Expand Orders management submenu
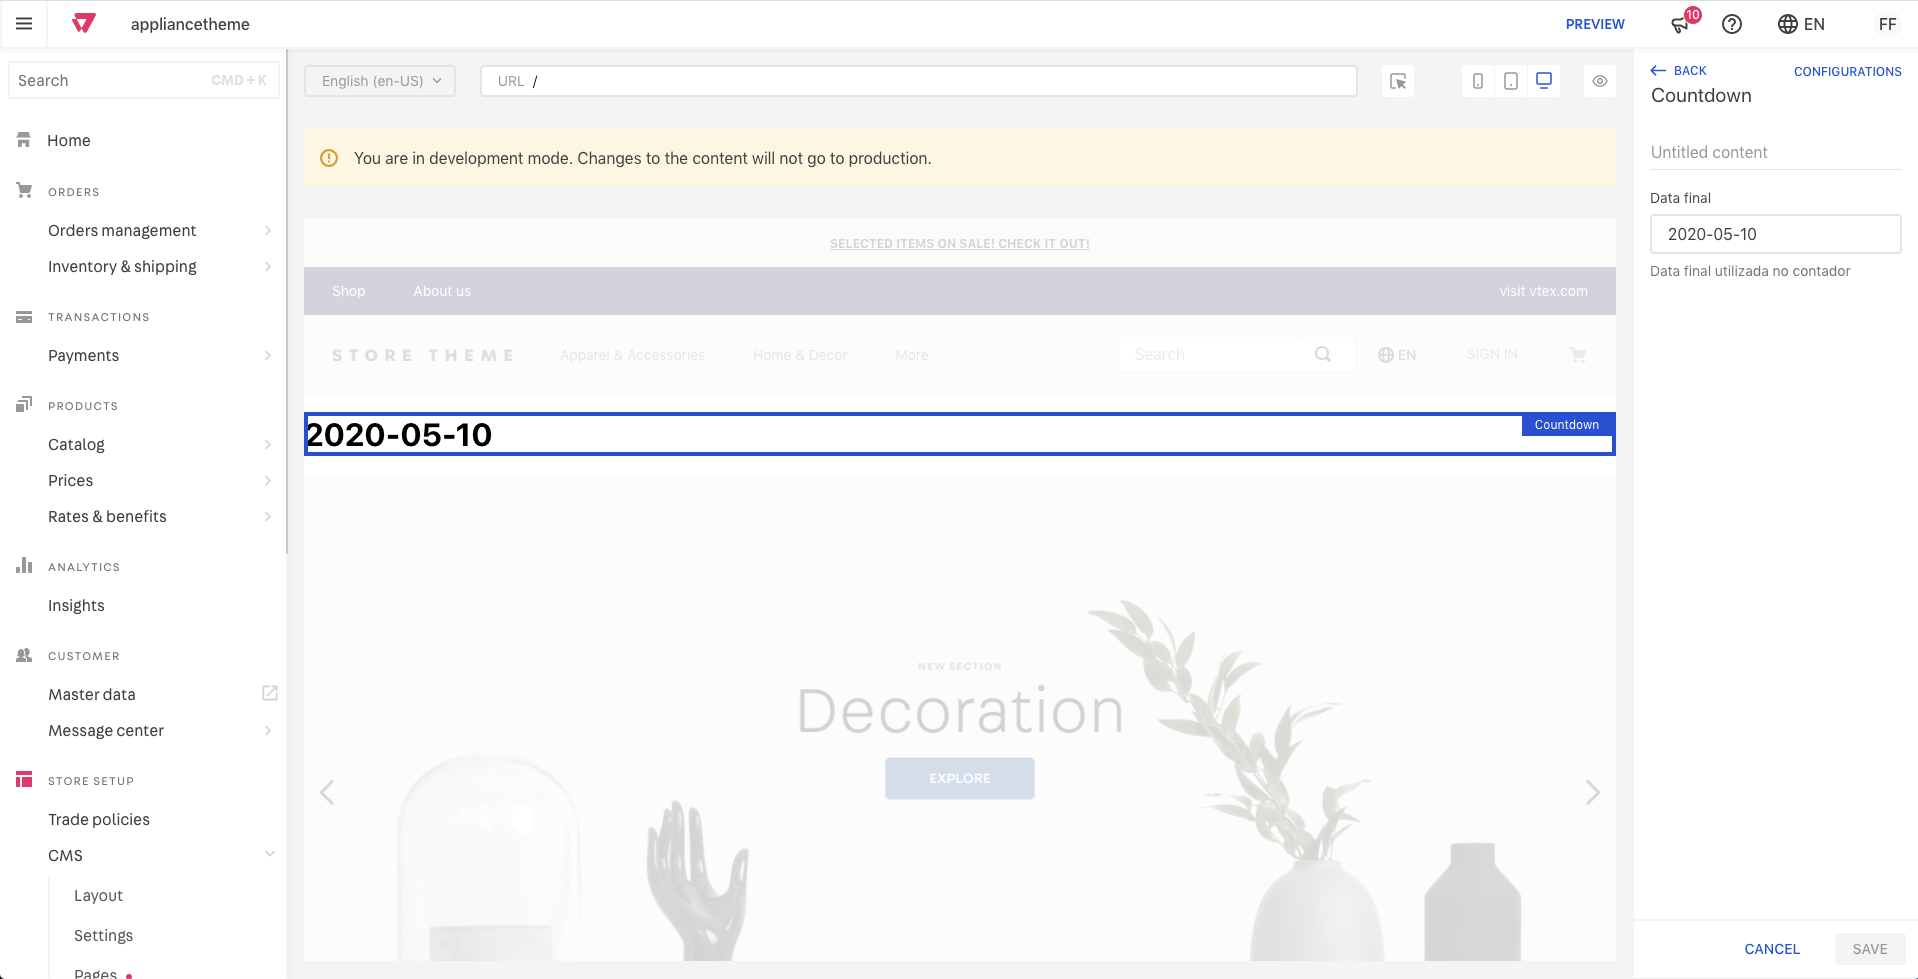 point(268,230)
